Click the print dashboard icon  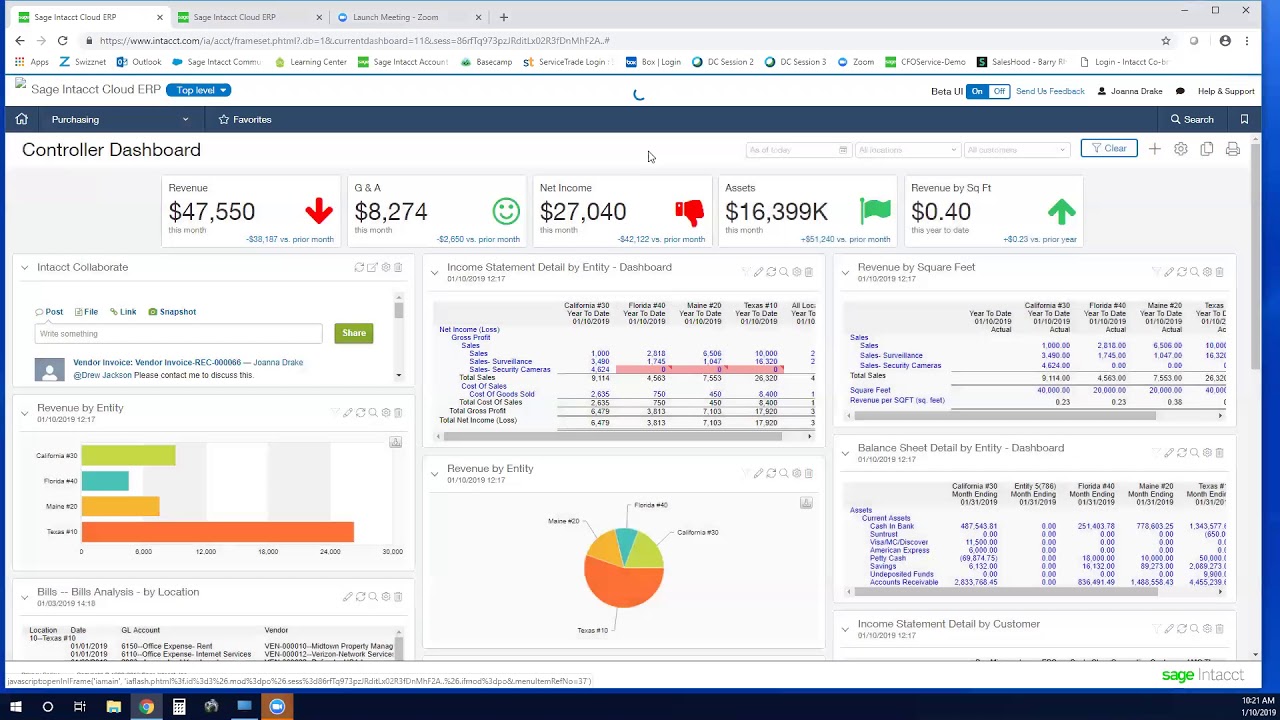coord(1233,149)
